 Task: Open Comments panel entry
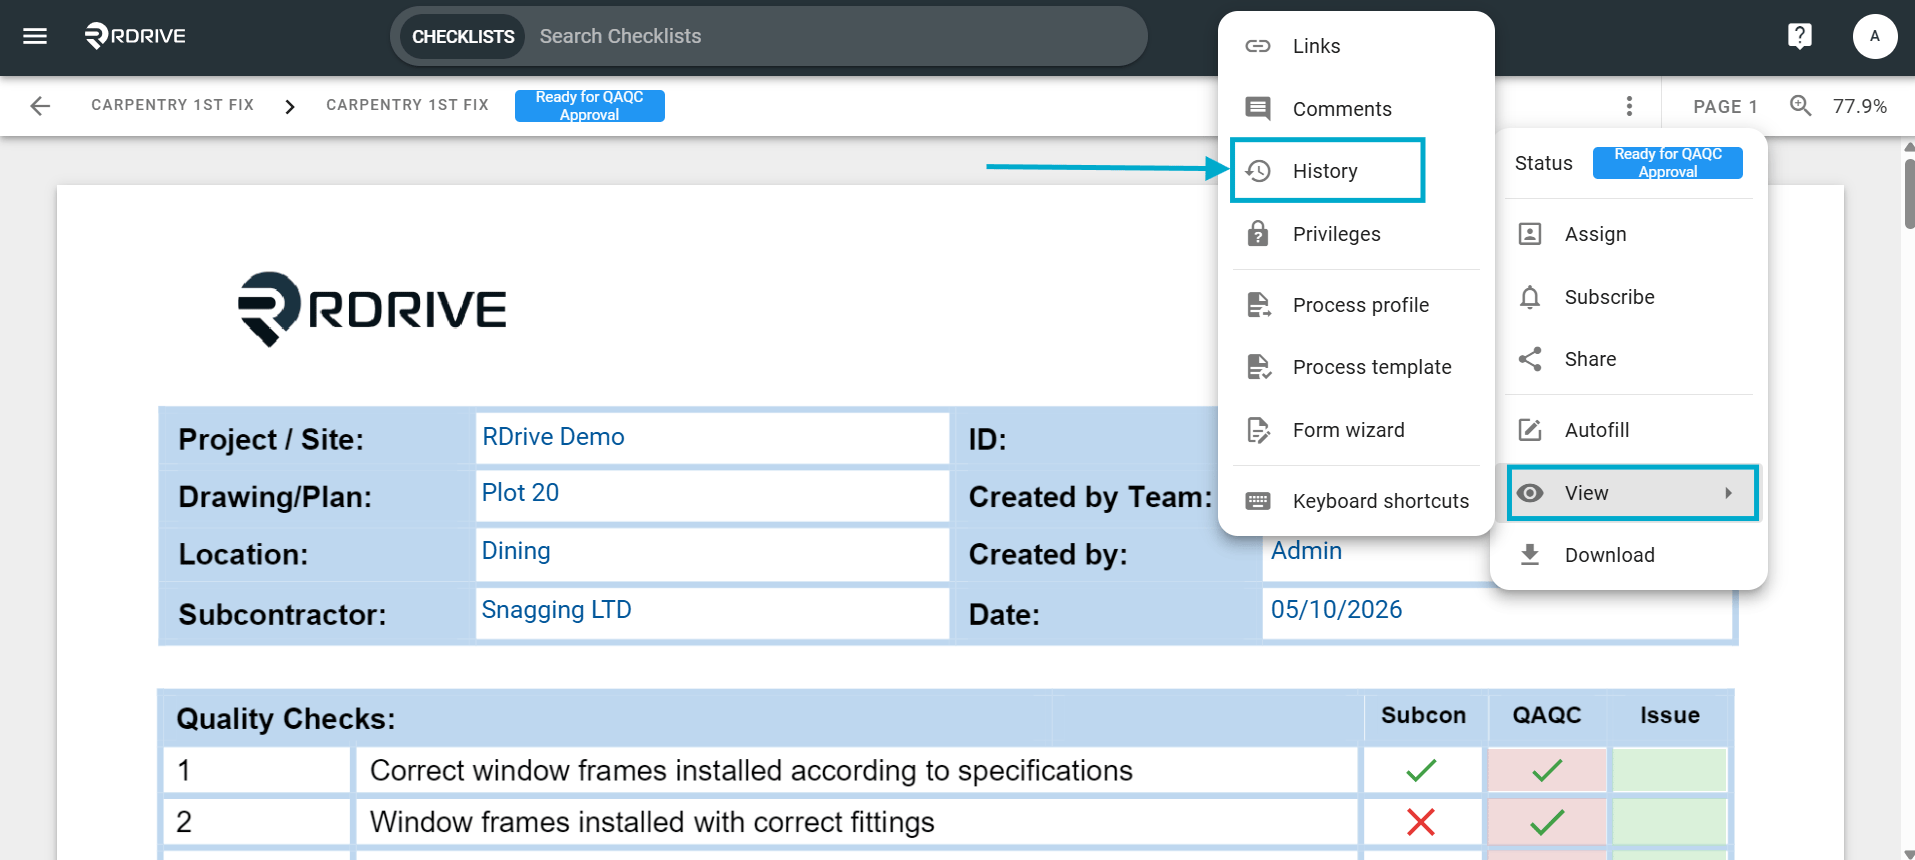tap(1356, 109)
